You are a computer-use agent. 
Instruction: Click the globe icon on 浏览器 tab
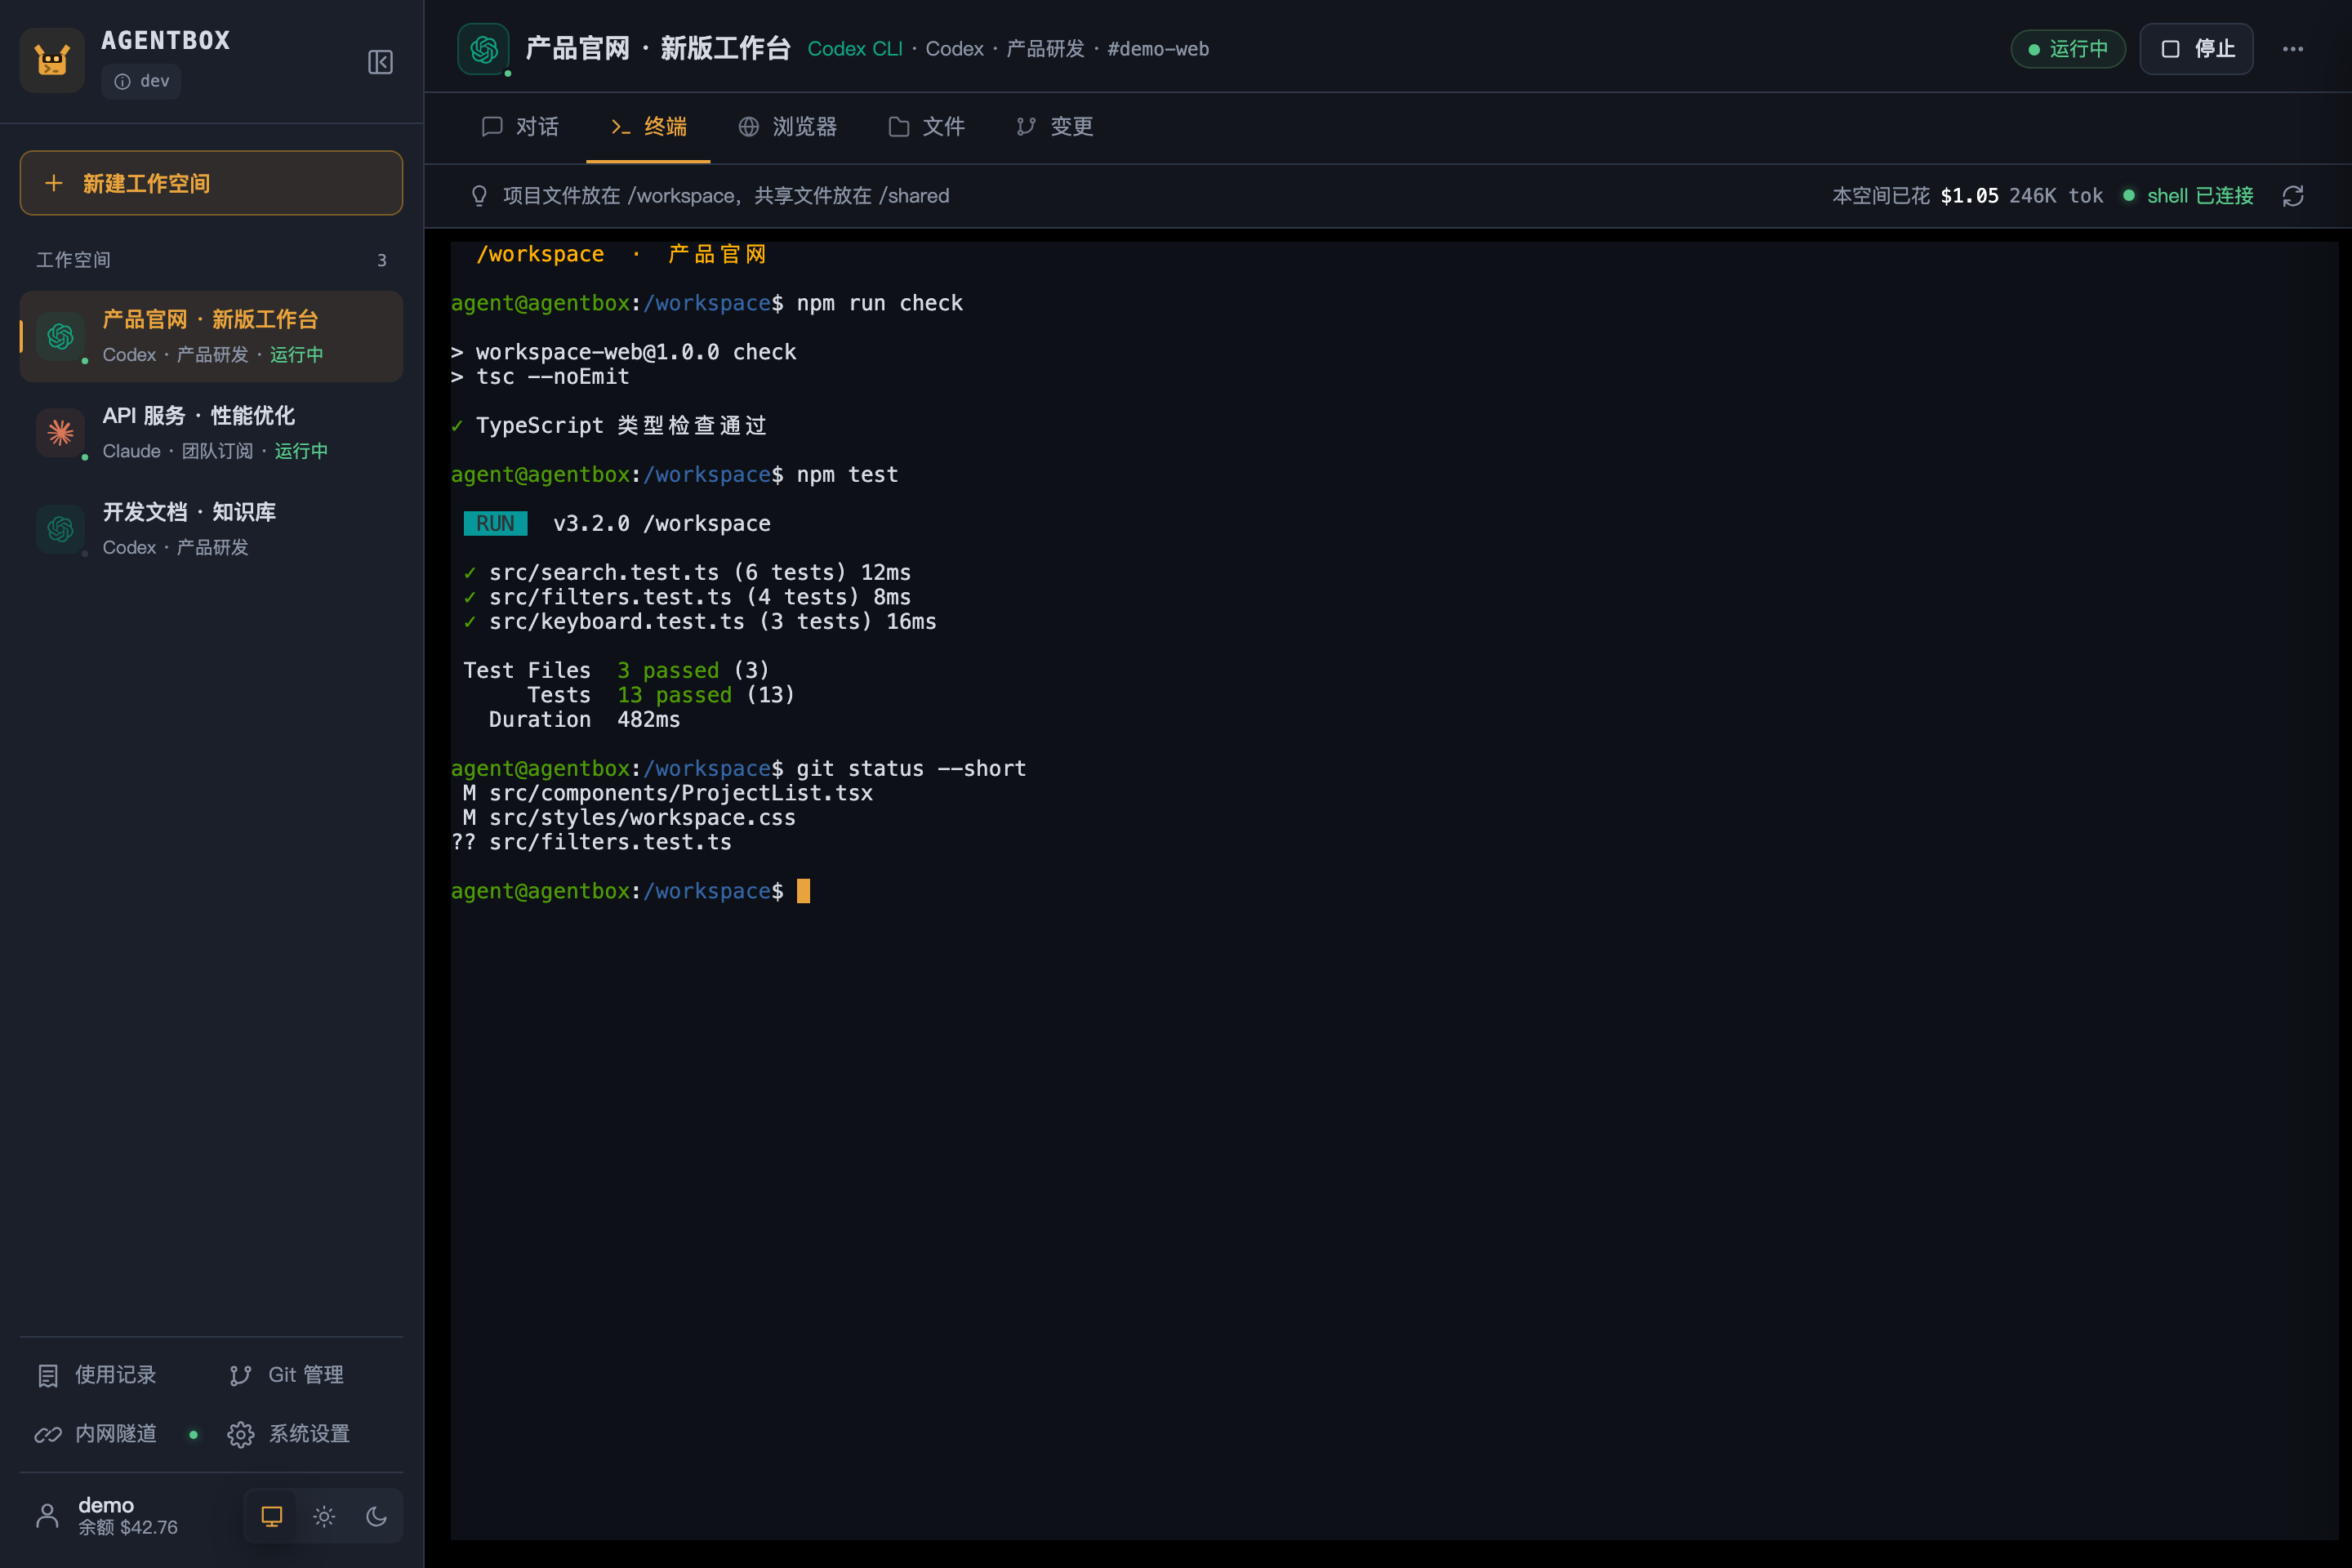coord(748,127)
